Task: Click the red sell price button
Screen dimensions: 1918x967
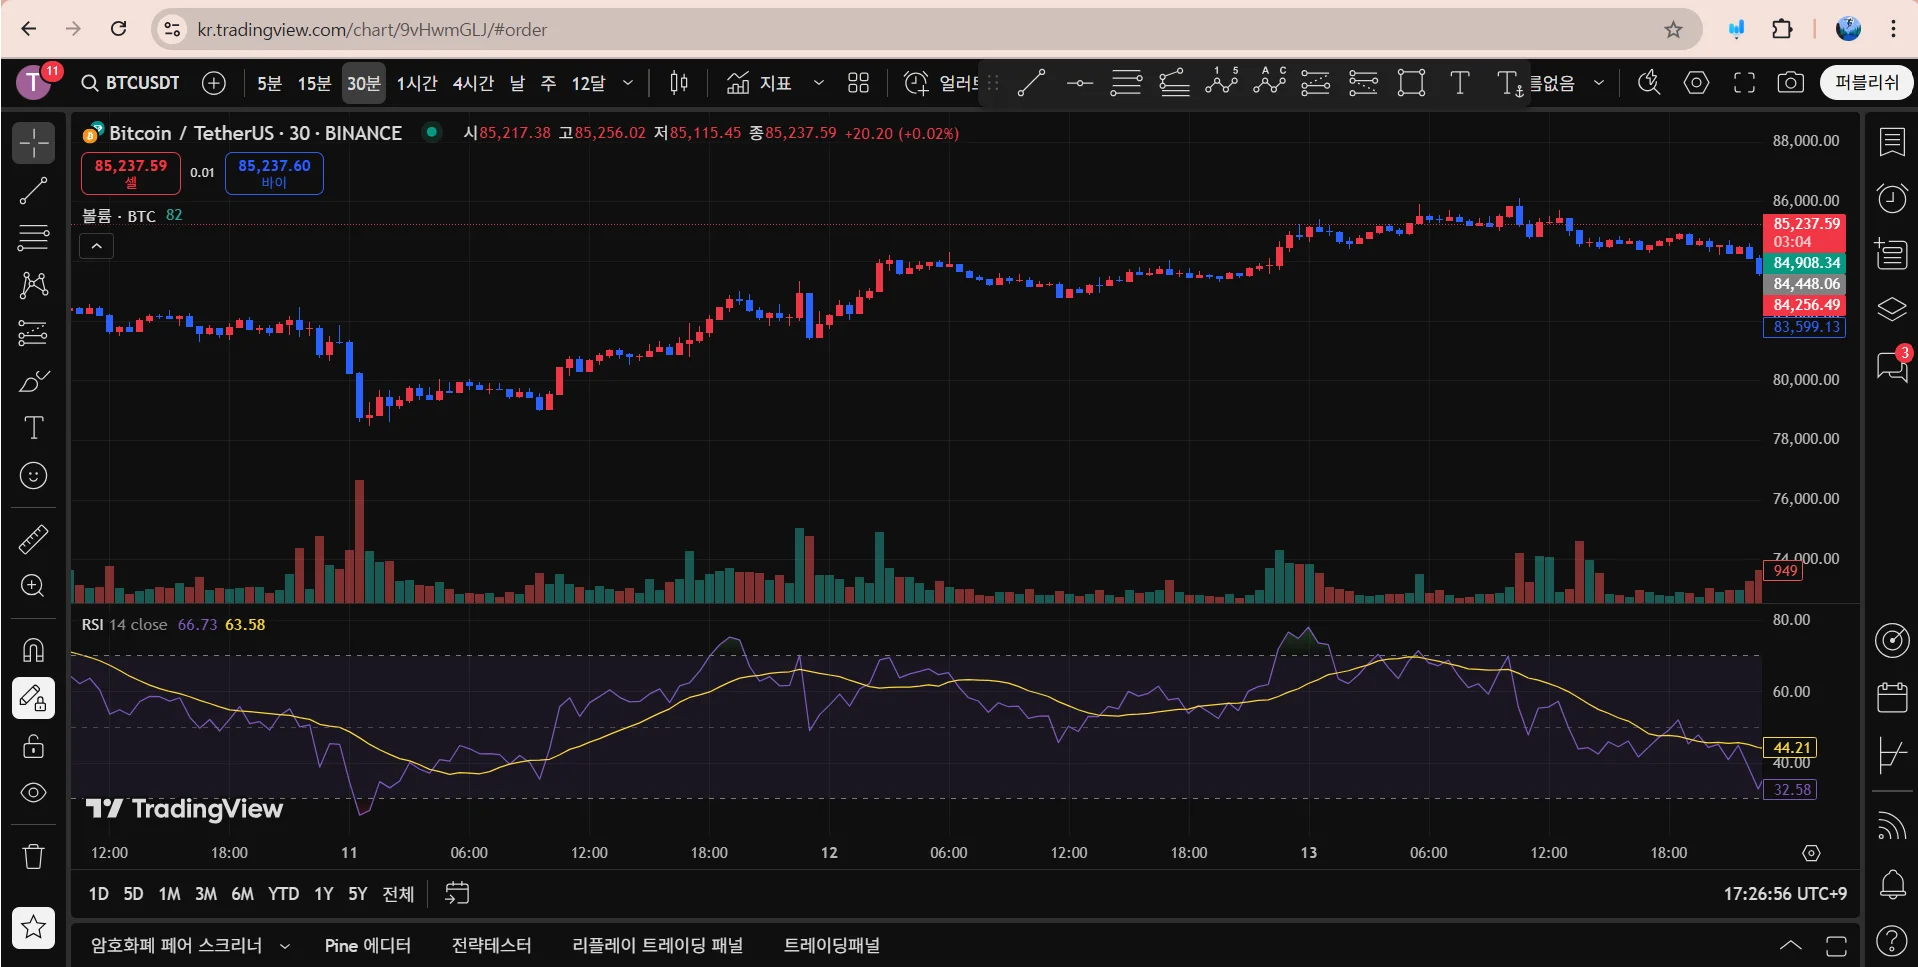Action: tap(131, 173)
